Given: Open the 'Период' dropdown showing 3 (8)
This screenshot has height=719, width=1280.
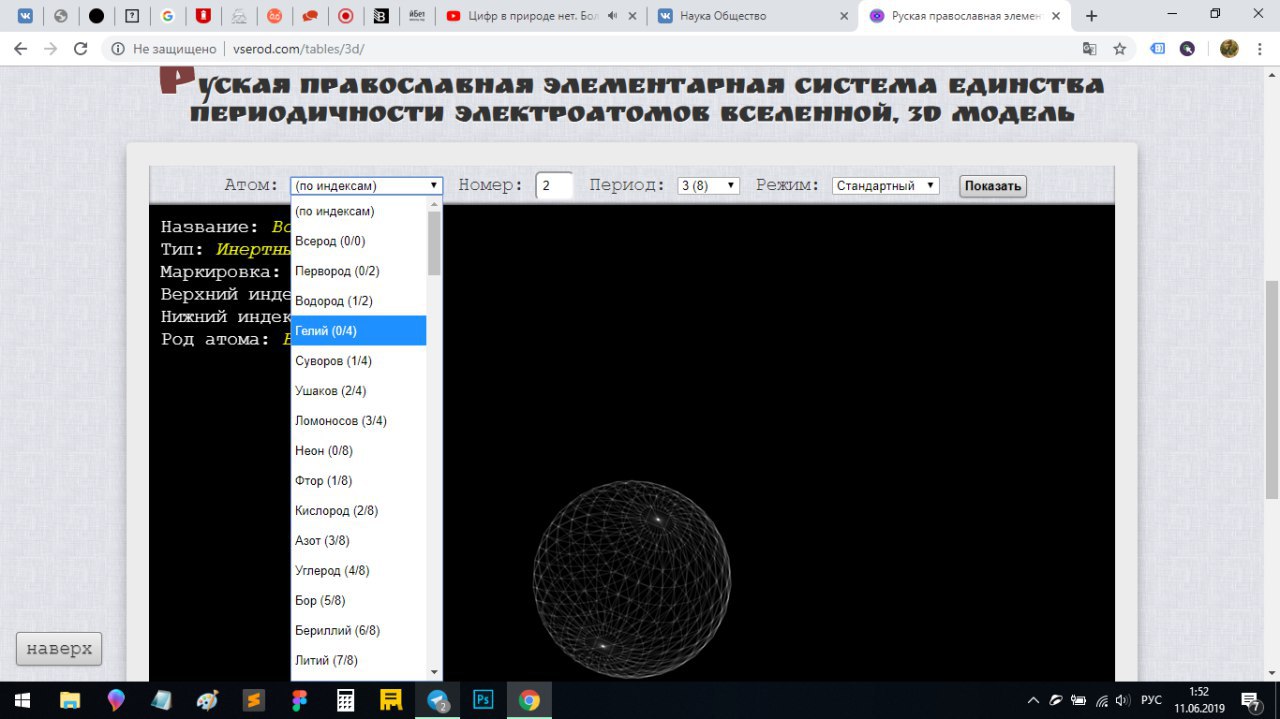Looking at the screenshot, I should [708, 186].
